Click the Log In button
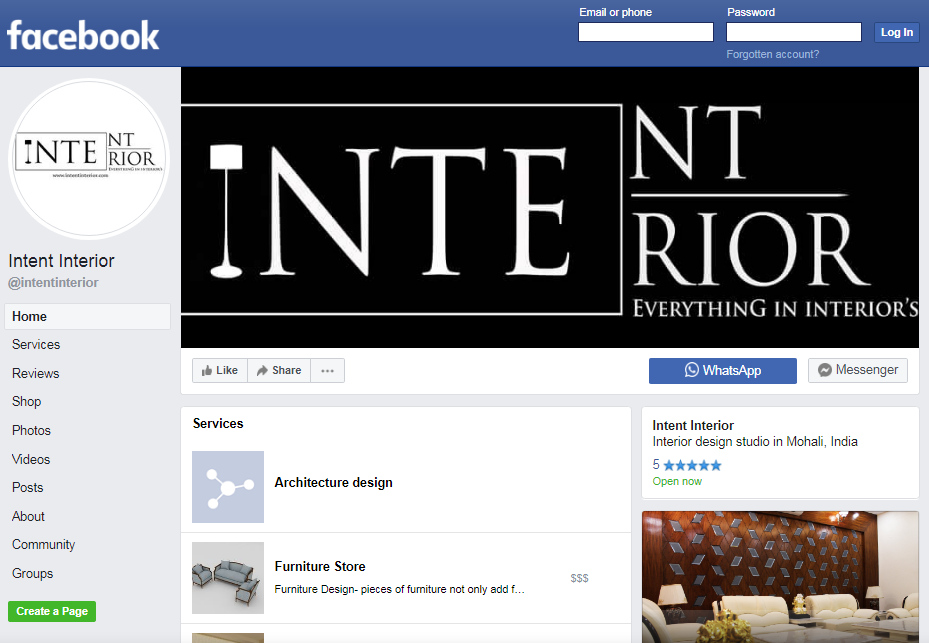 pos(896,32)
